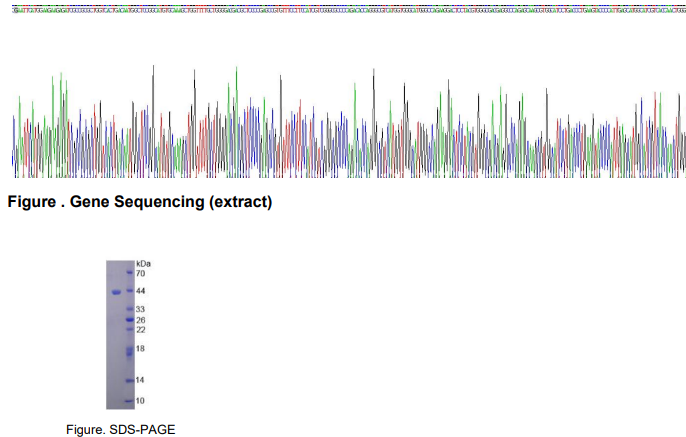The height and width of the screenshot is (437, 686).
Task: Click the 14 kDa ladder band on gel
Action: 128,381
